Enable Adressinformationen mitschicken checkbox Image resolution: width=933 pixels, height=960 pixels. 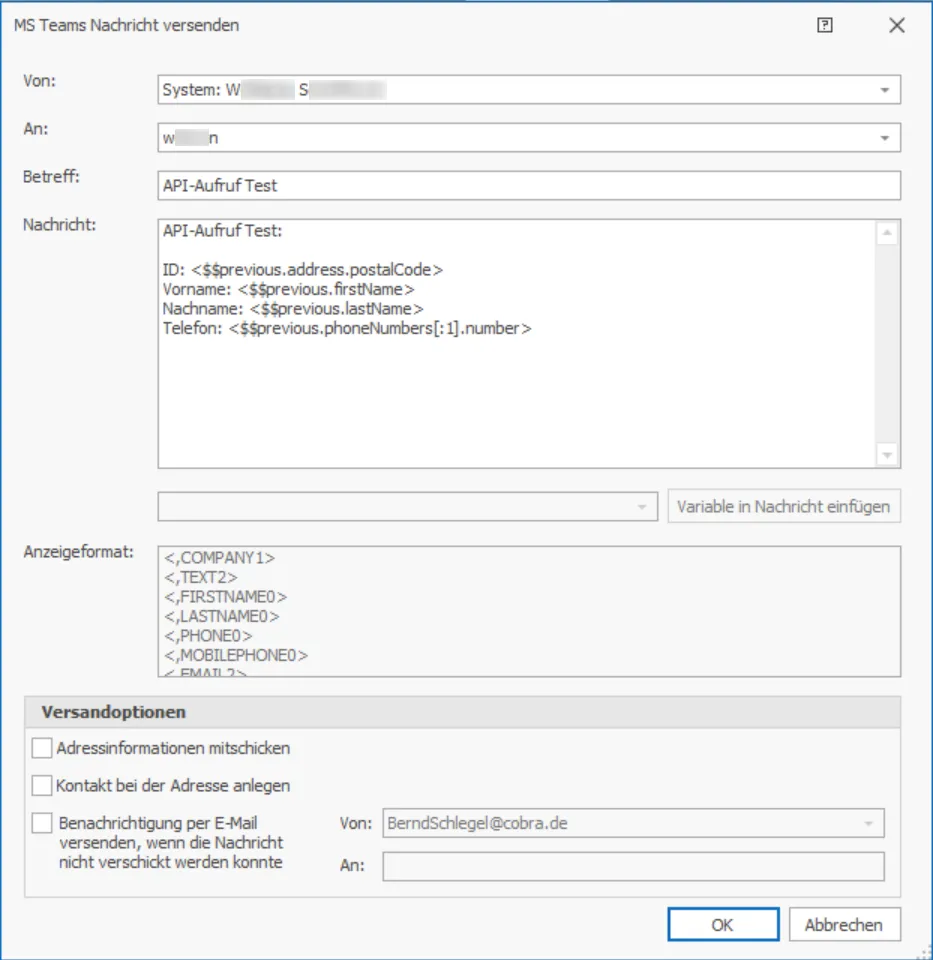tap(42, 748)
